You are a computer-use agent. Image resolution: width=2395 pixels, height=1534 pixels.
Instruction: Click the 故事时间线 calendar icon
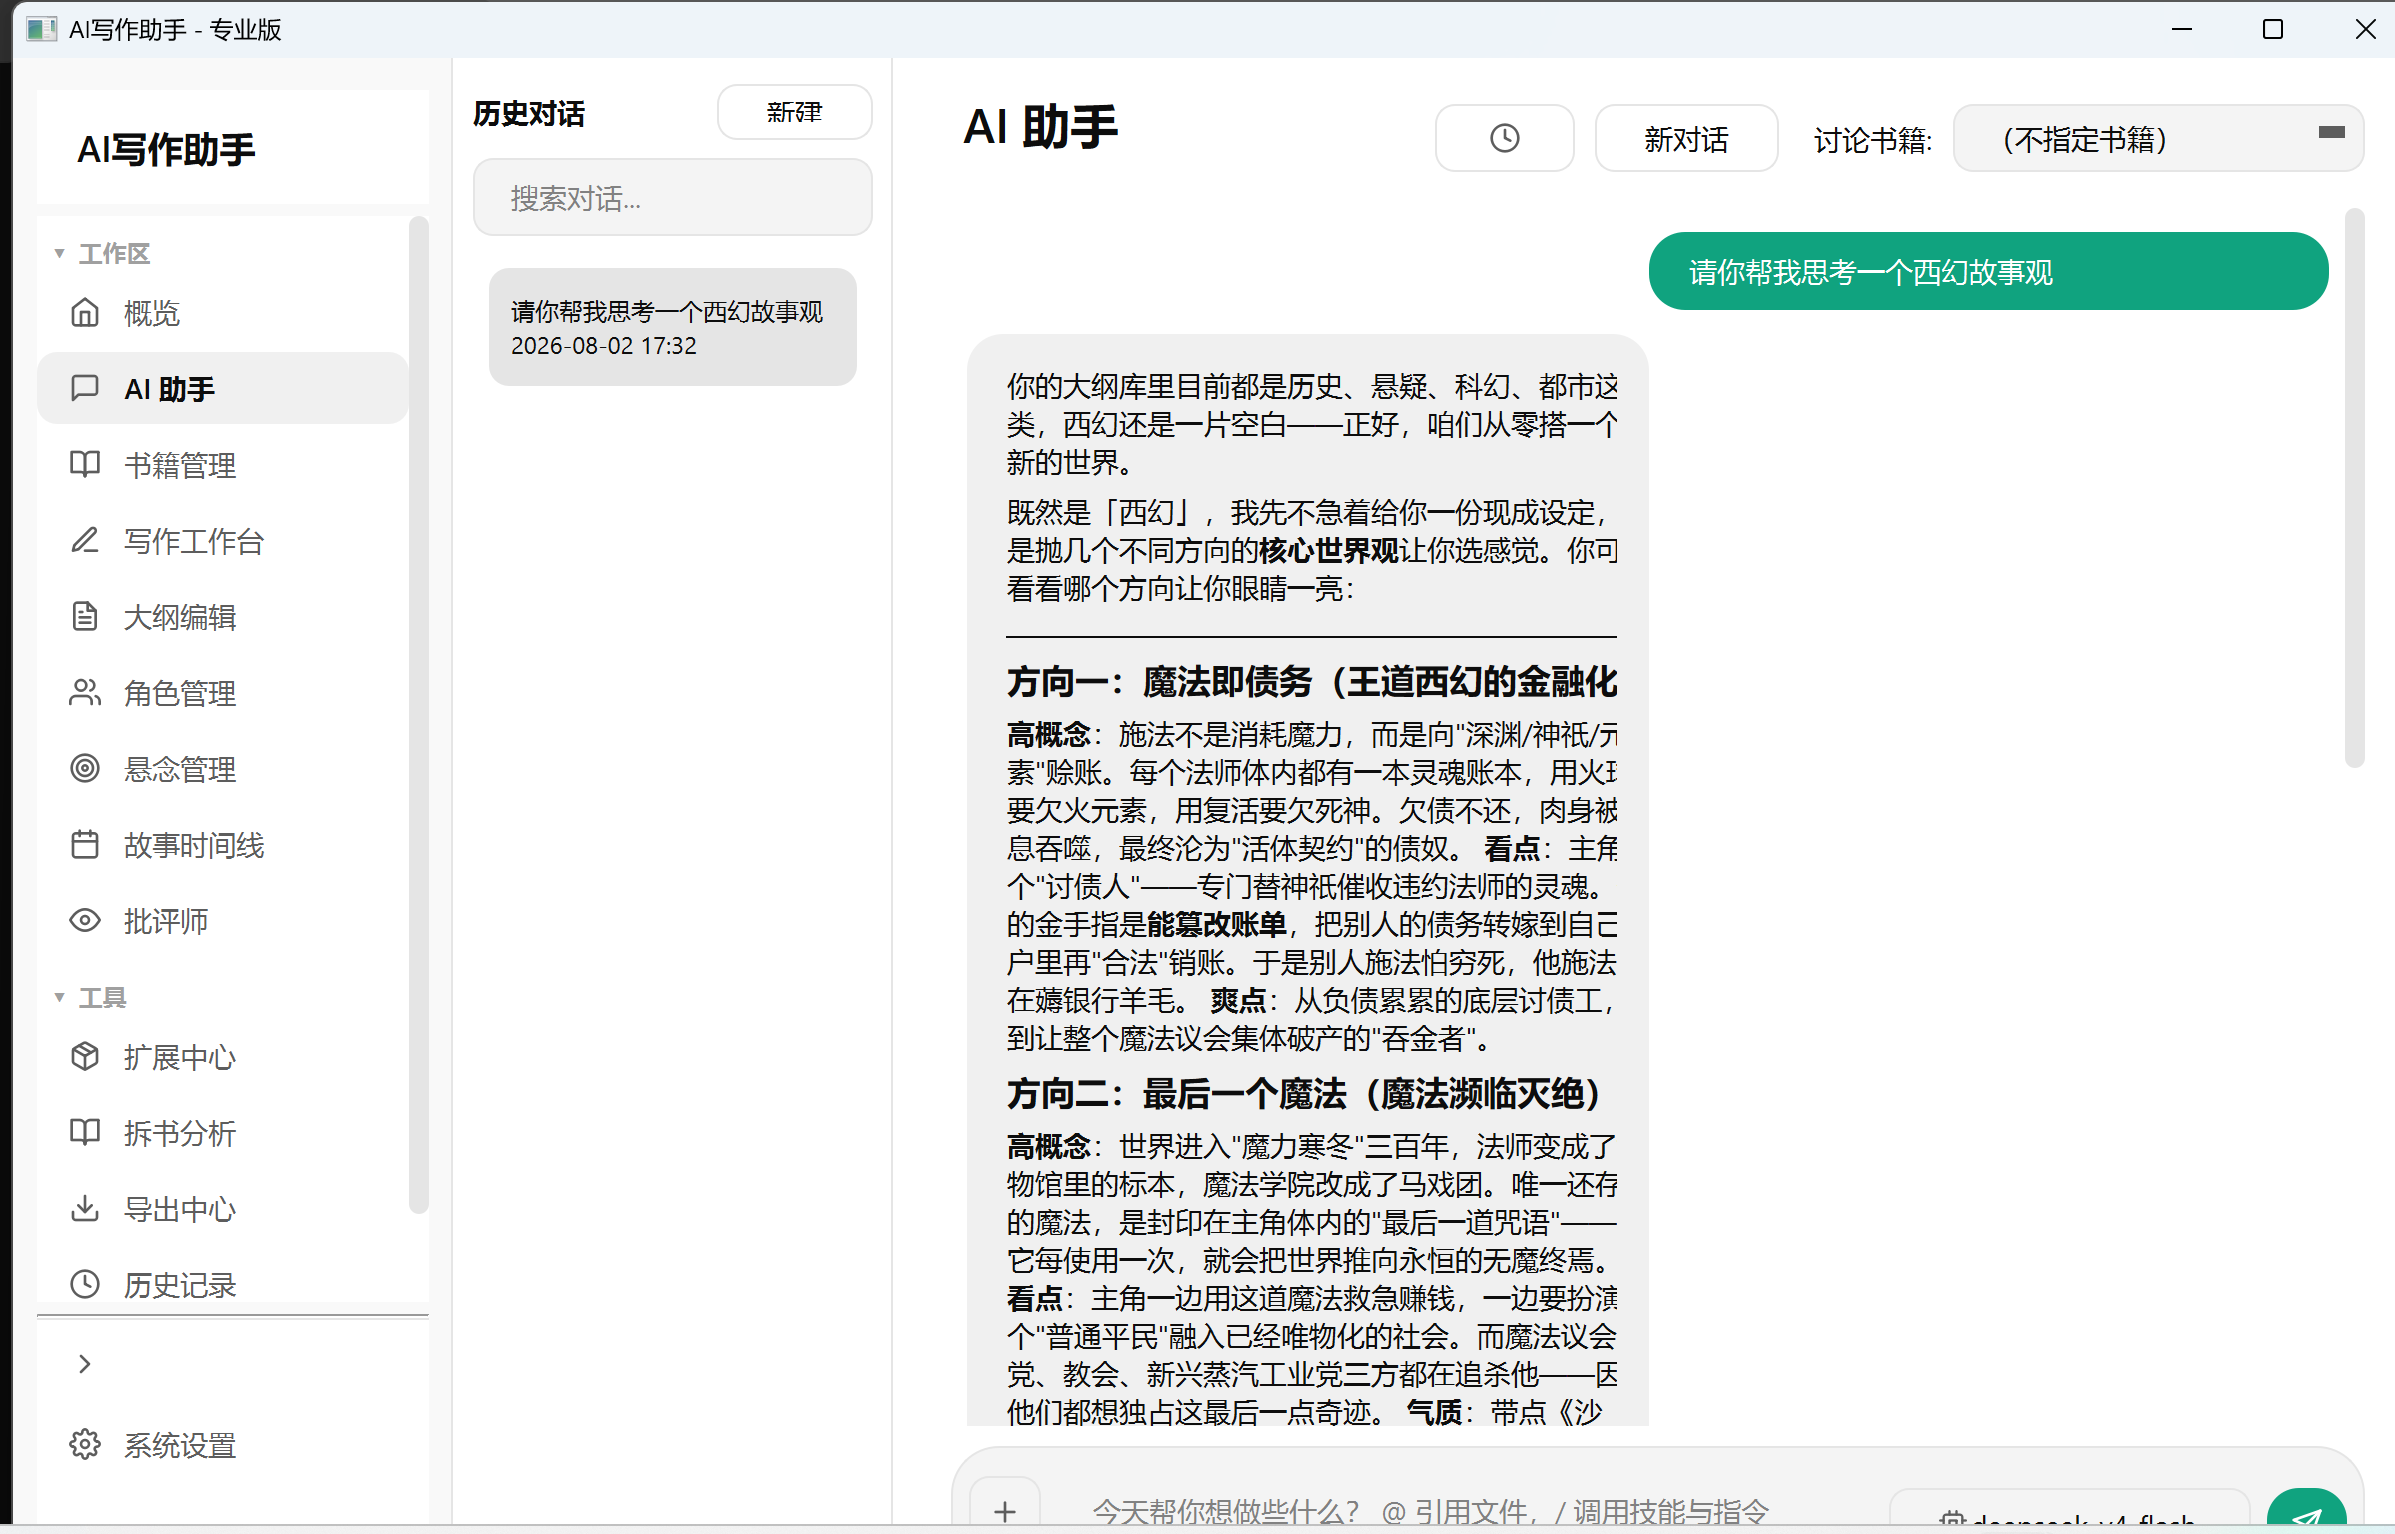[x=85, y=844]
